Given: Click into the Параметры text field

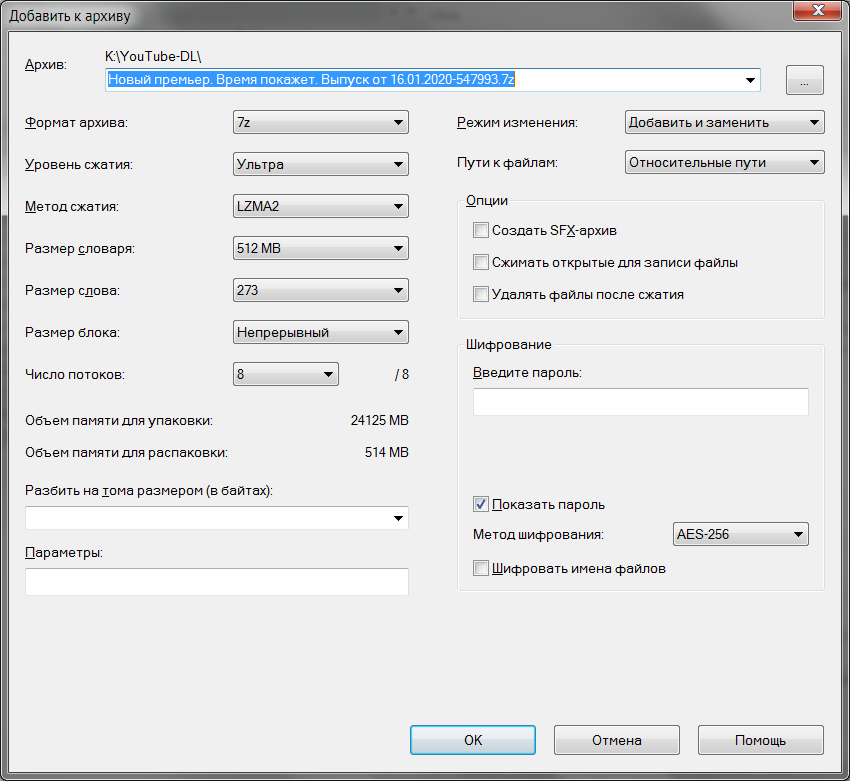Looking at the screenshot, I should [217, 582].
